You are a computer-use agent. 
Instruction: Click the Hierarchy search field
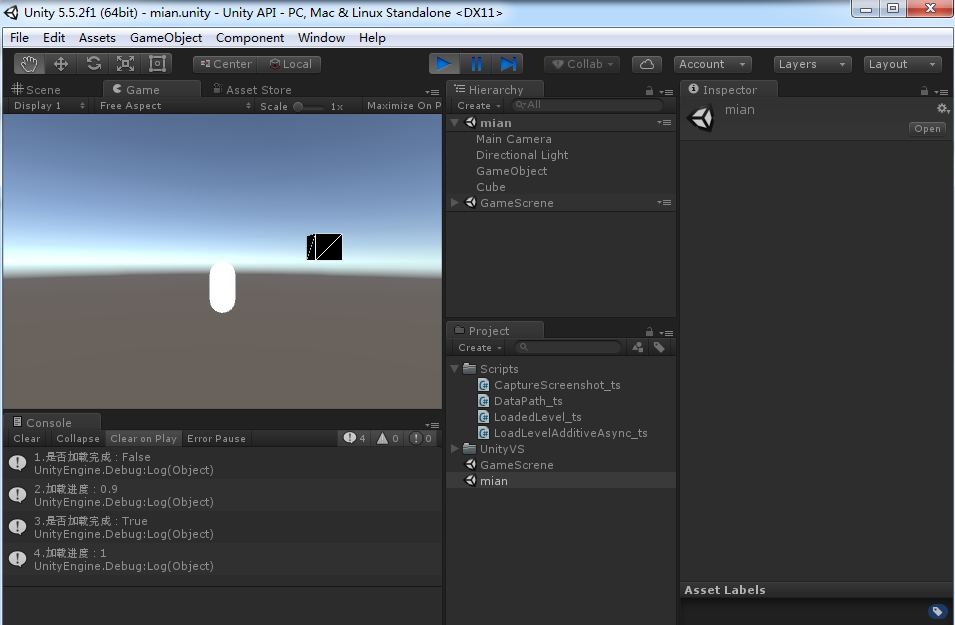587,105
